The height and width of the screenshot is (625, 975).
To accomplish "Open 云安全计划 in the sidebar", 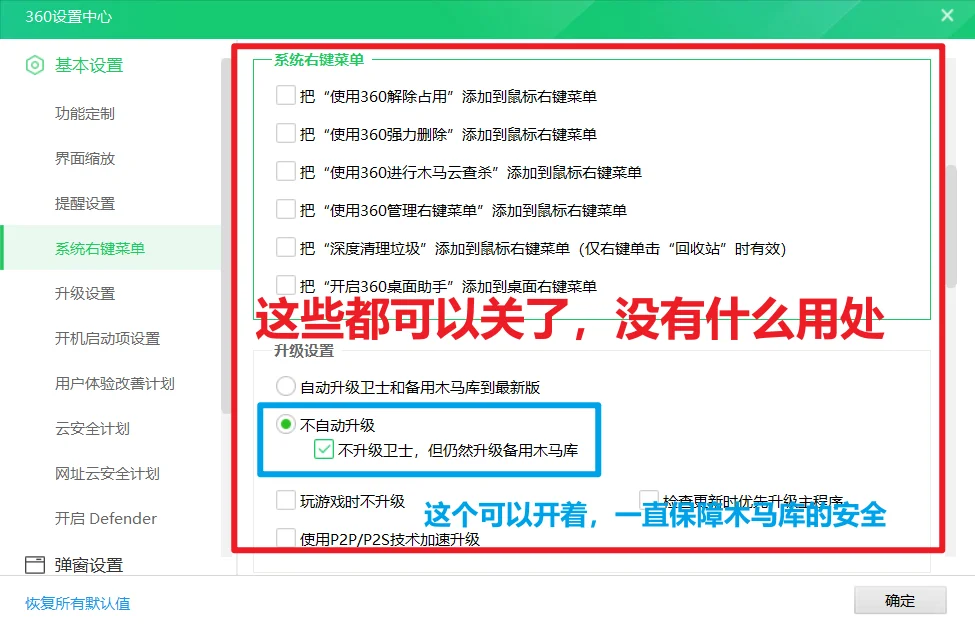I will click(92, 428).
